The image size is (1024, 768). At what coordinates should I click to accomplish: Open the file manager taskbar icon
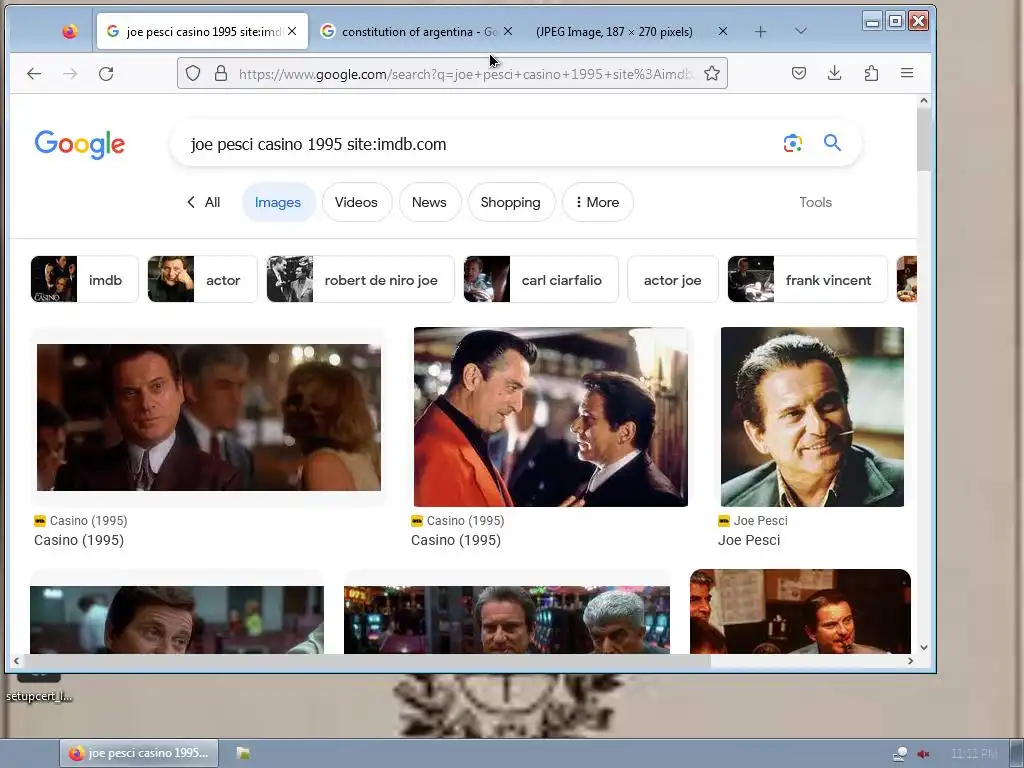pyautogui.click(x=243, y=753)
